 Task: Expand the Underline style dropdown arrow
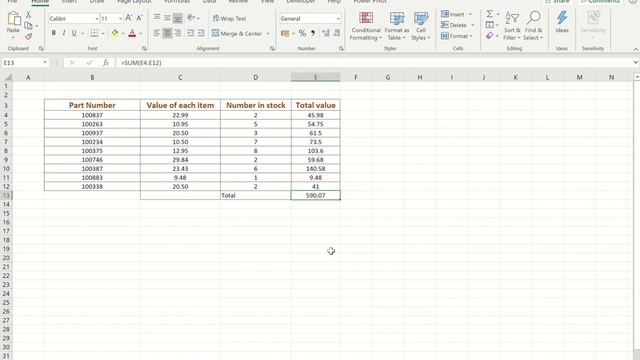(x=82, y=33)
